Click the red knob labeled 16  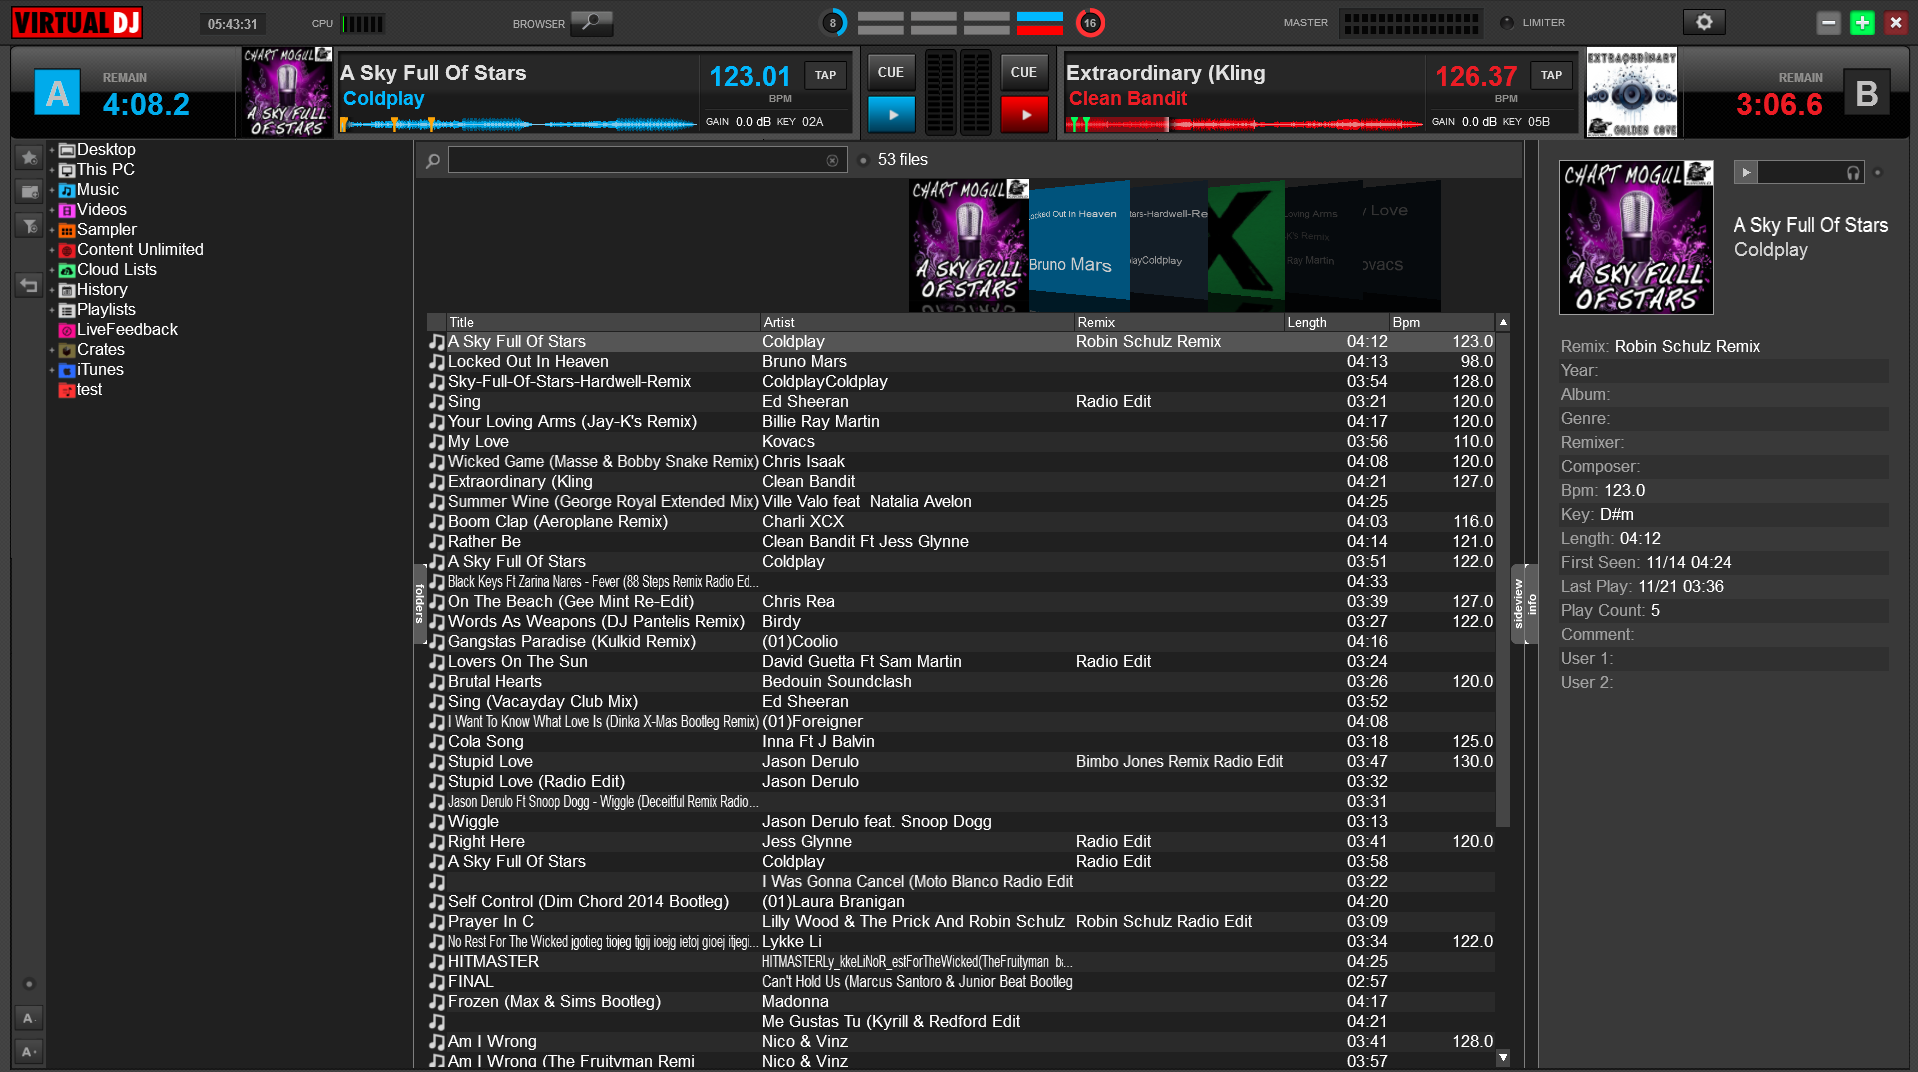click(x=1090, y=22)
